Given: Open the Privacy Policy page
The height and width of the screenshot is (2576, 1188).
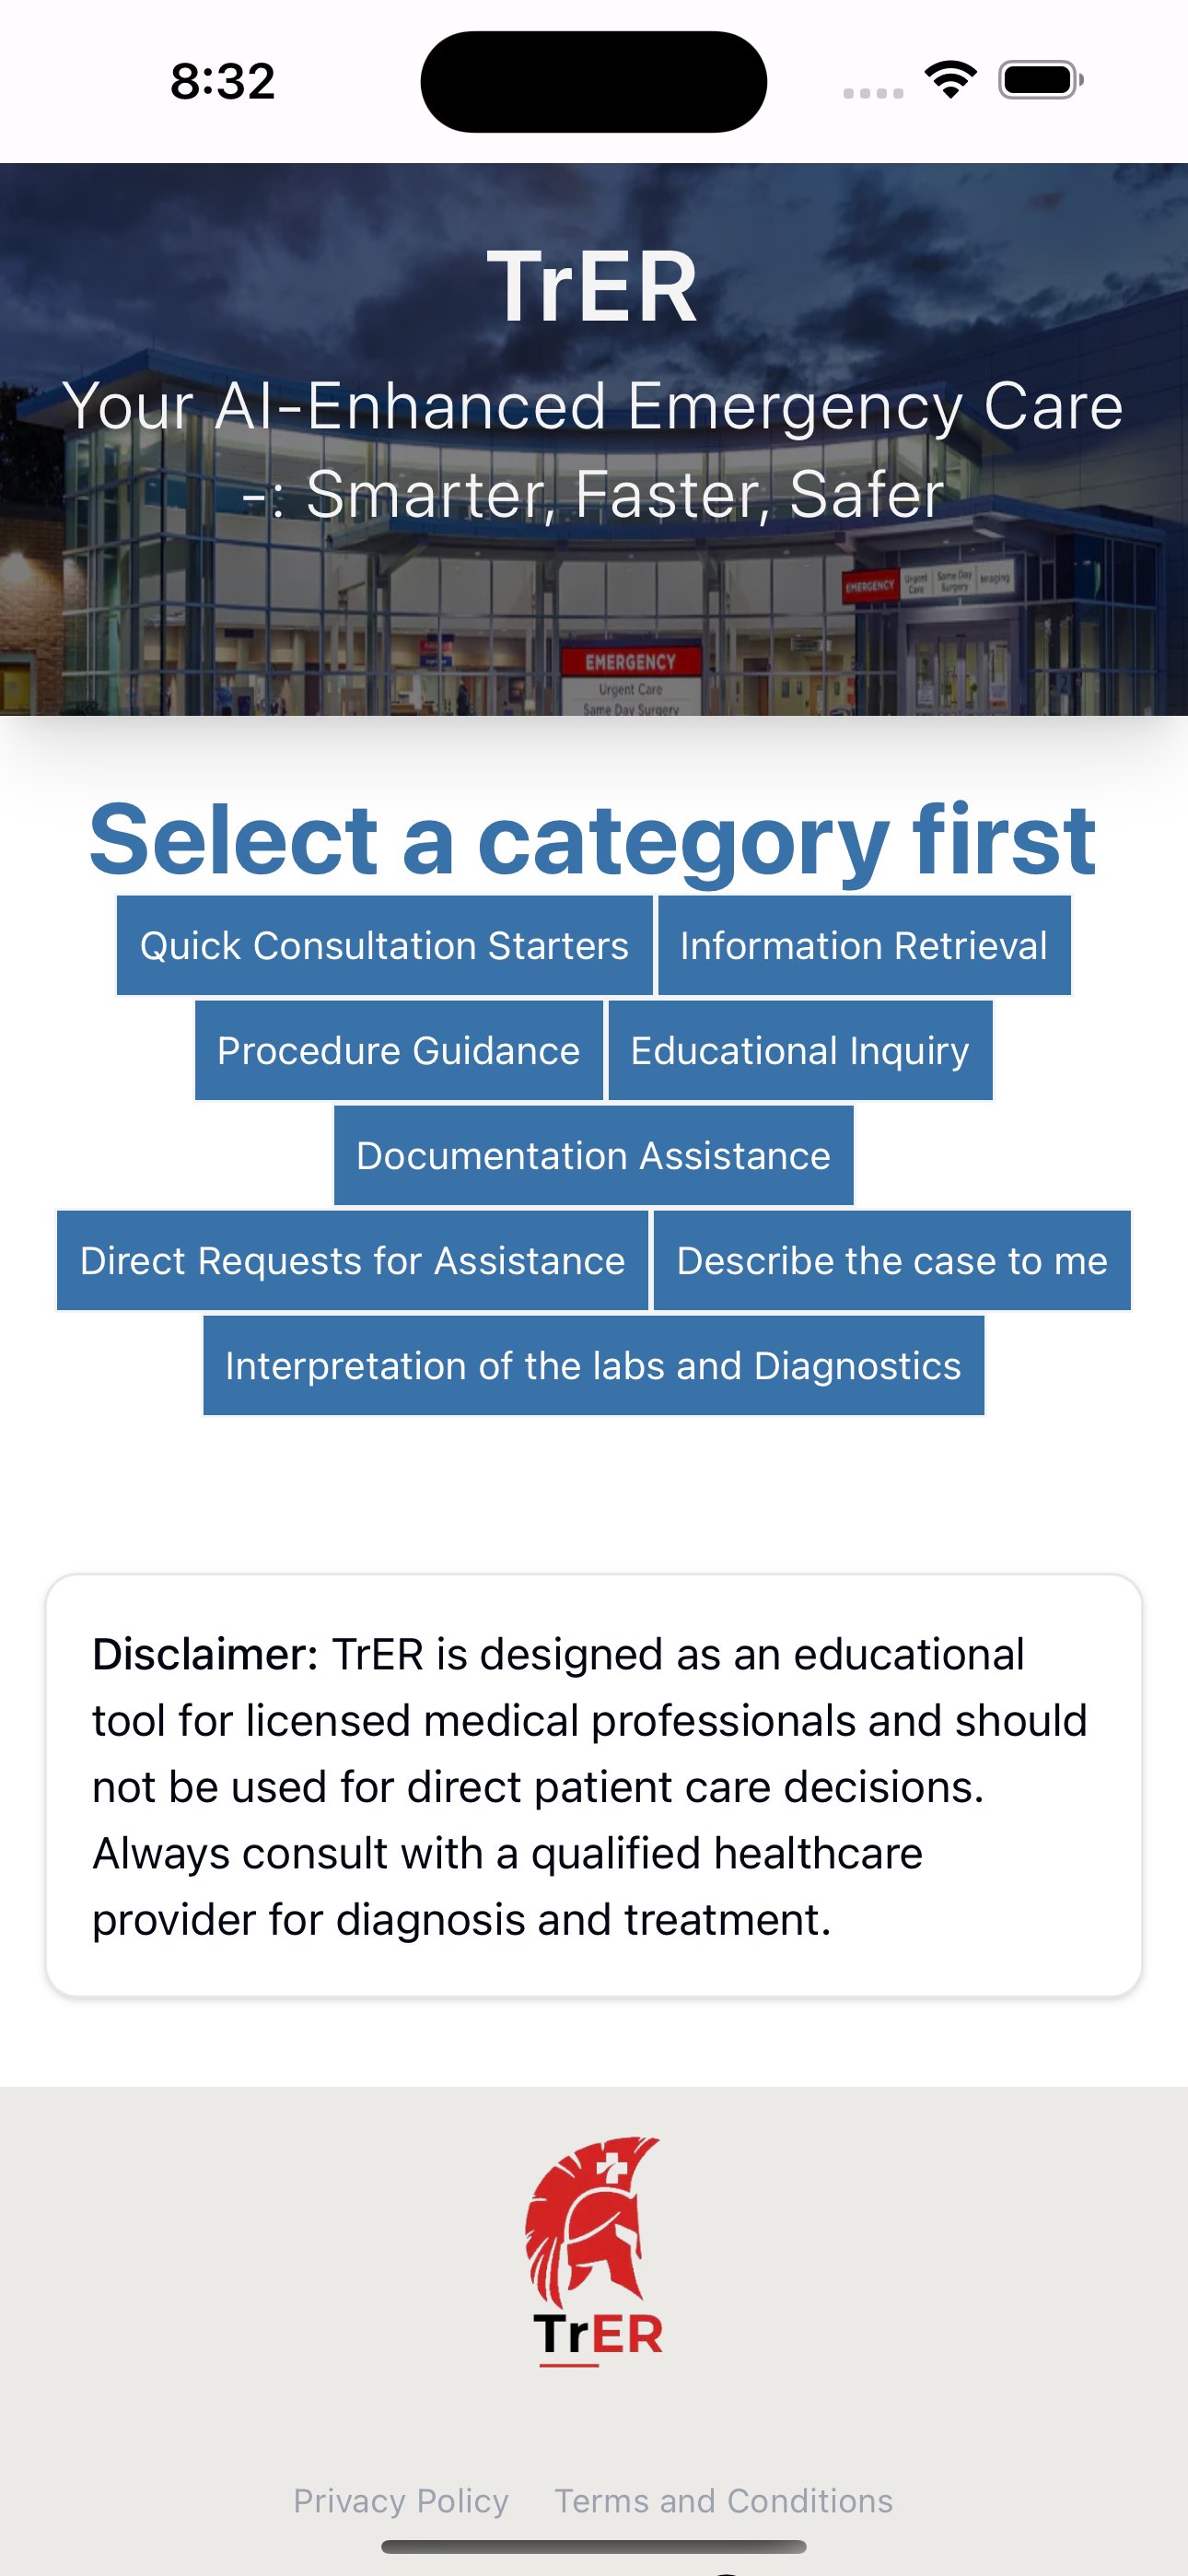Looking at the screenshot, I should pos(400,2501).
